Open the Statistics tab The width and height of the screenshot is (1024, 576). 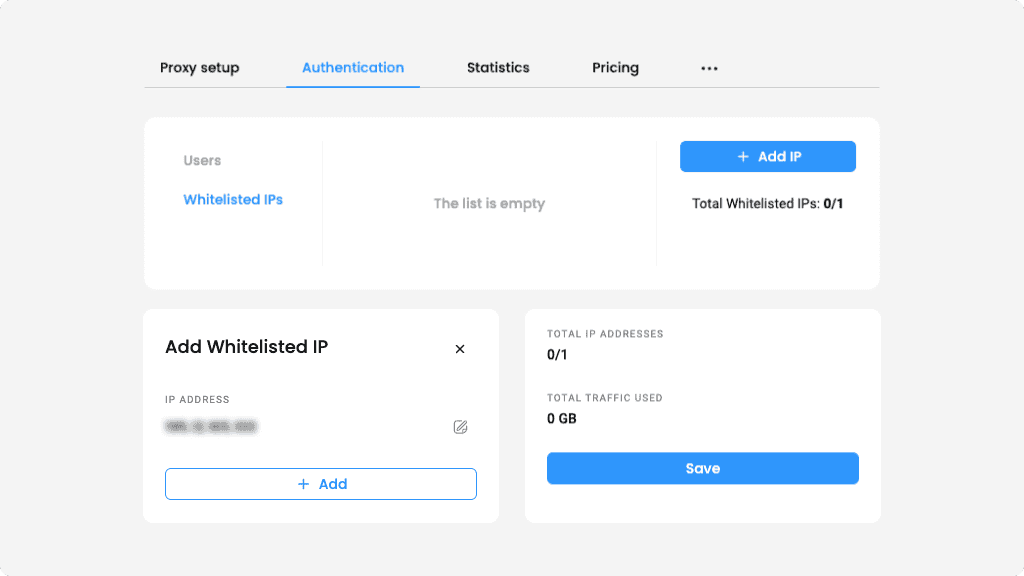(498, 68)
